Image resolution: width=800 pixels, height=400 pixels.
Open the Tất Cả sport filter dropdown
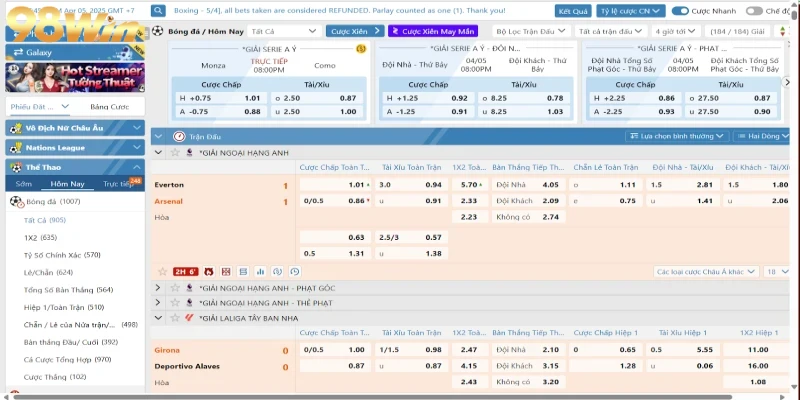click(284, 31)
